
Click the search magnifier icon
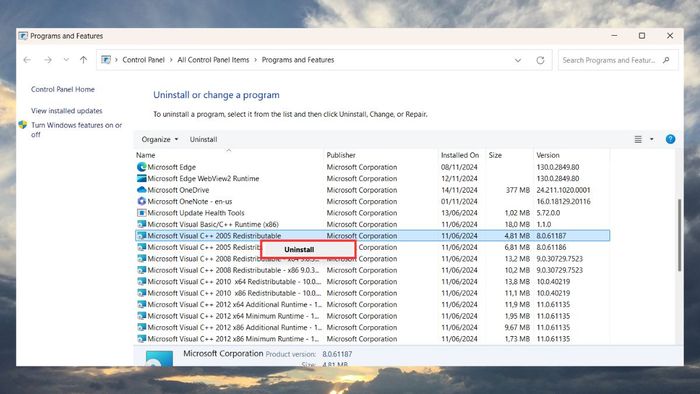(x=666, y=60)
